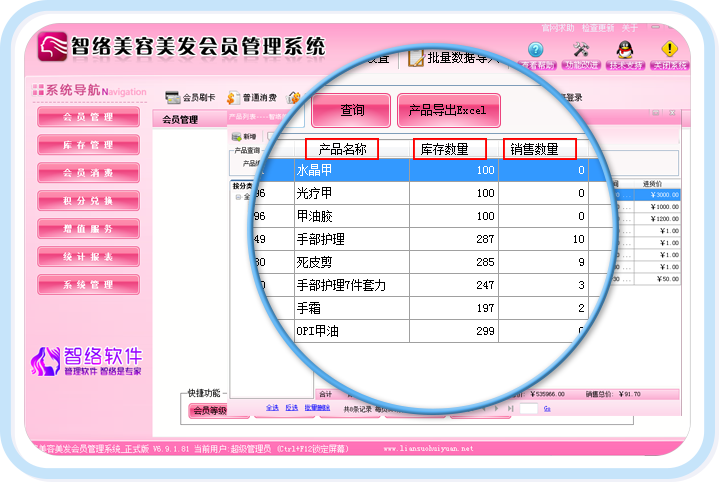The image size is (719, 482).
Task: Collapse the category tree node under 按分类
Action: point(238,197)
